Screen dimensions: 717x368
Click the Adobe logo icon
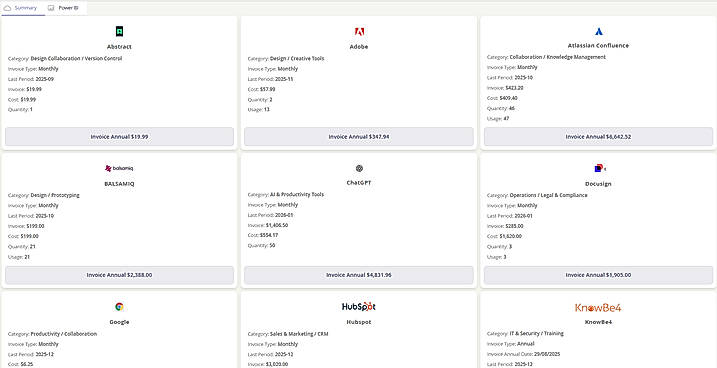[359, 32]
